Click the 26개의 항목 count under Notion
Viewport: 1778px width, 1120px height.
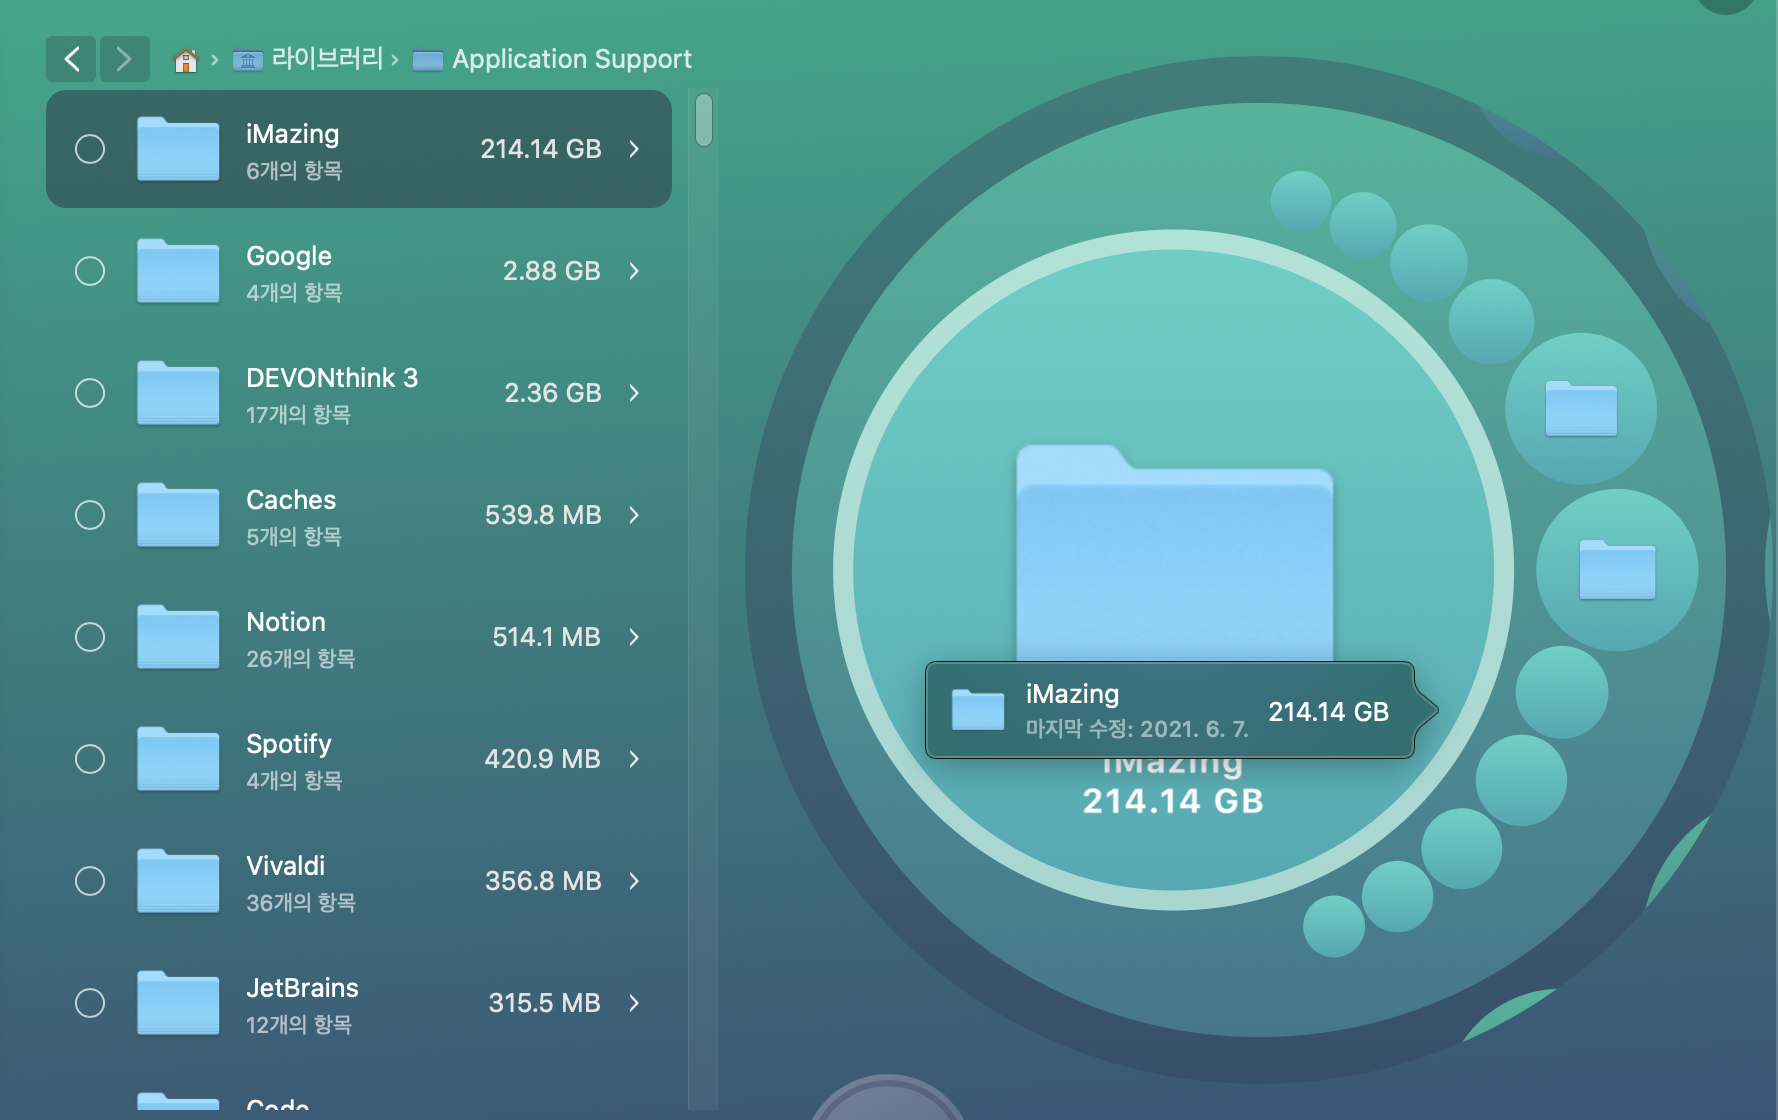[x=301, y=658]
